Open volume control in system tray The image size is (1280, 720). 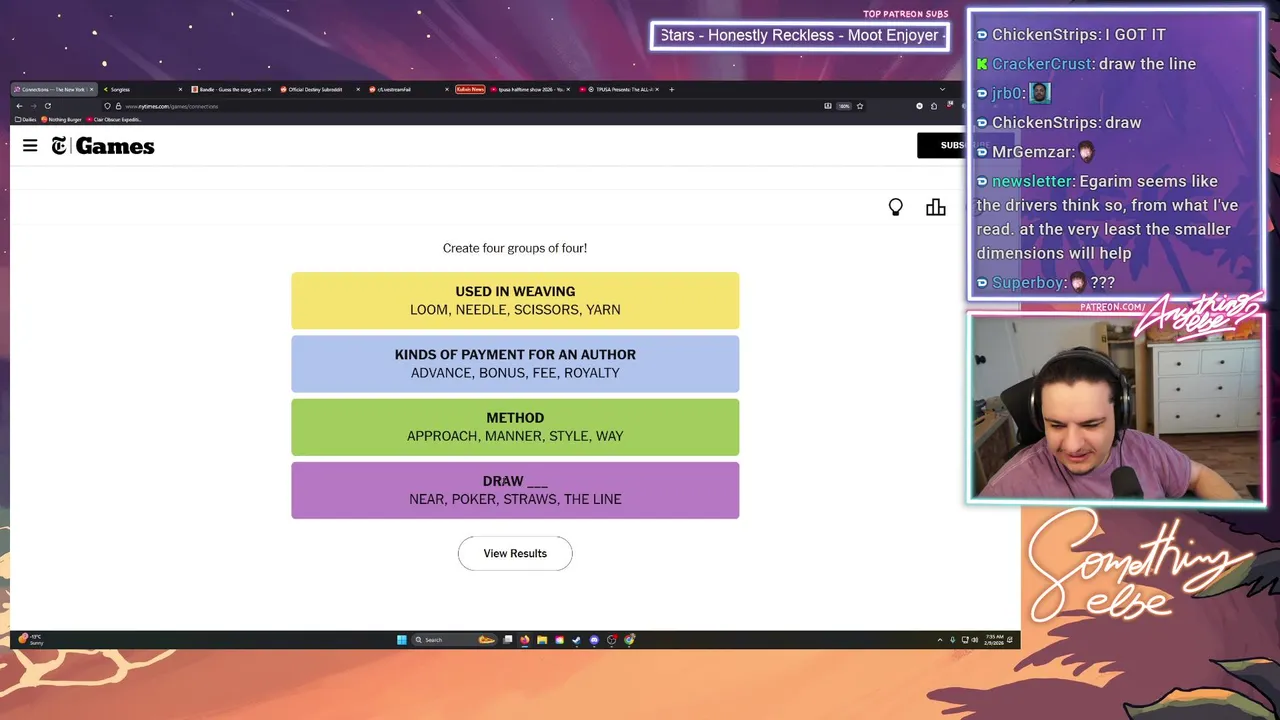pyautogui.click(x=975, y=640)
